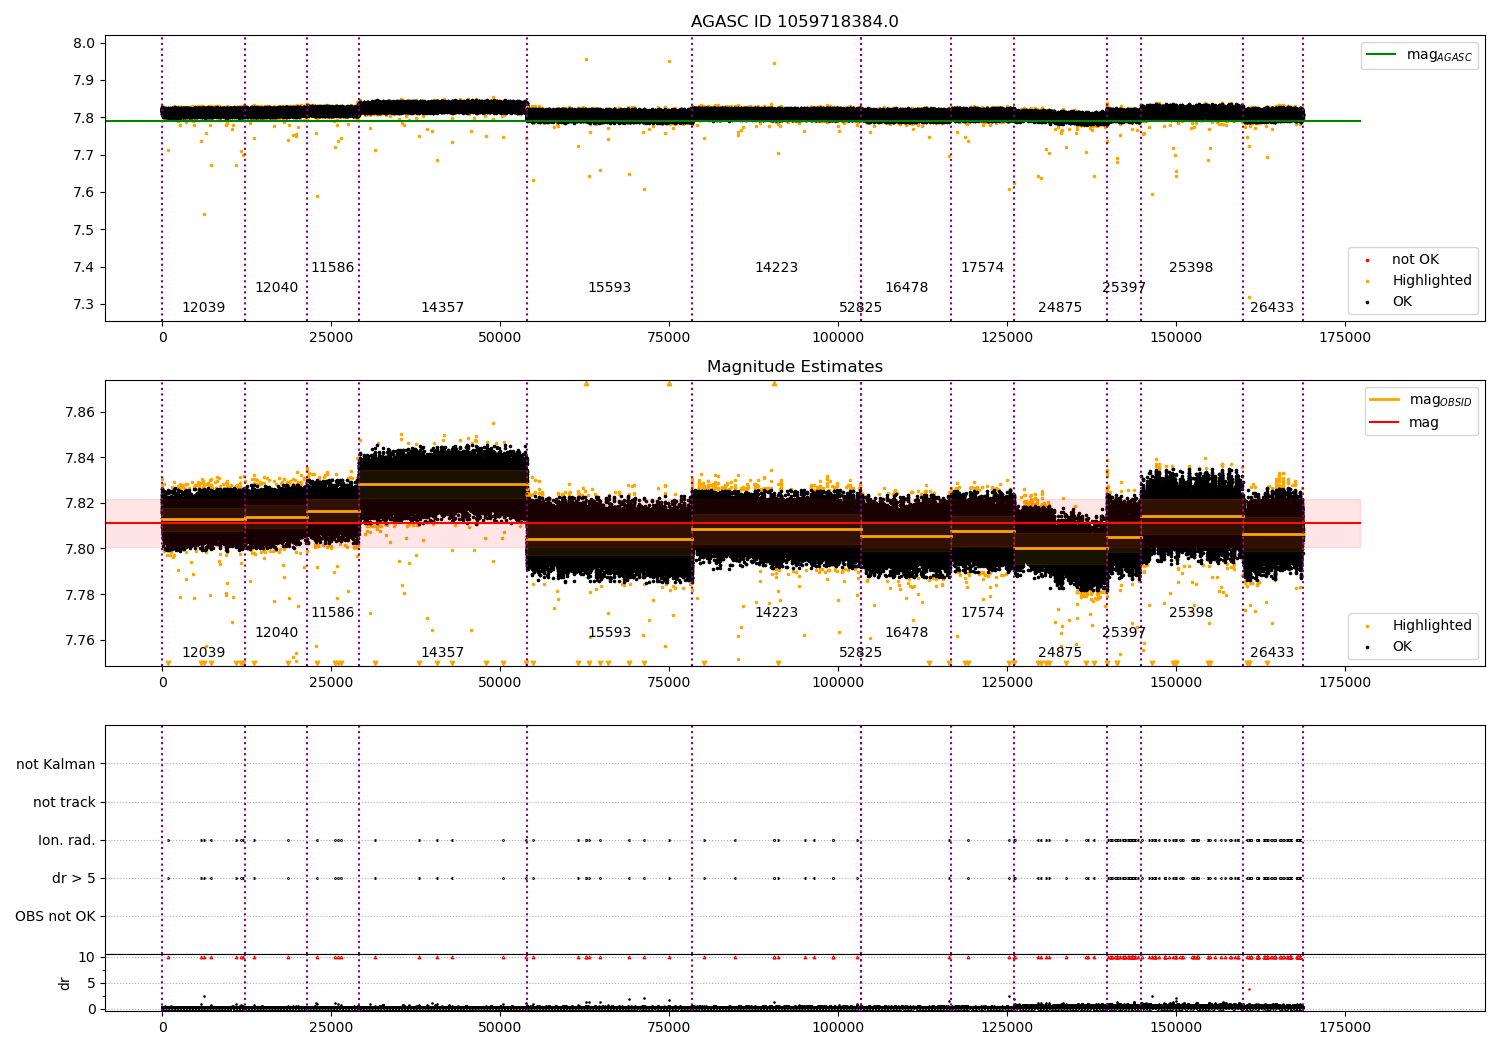Click OBSID label 17574 in the top plot
The image size is (1500, 1050).
pos(982,268)
